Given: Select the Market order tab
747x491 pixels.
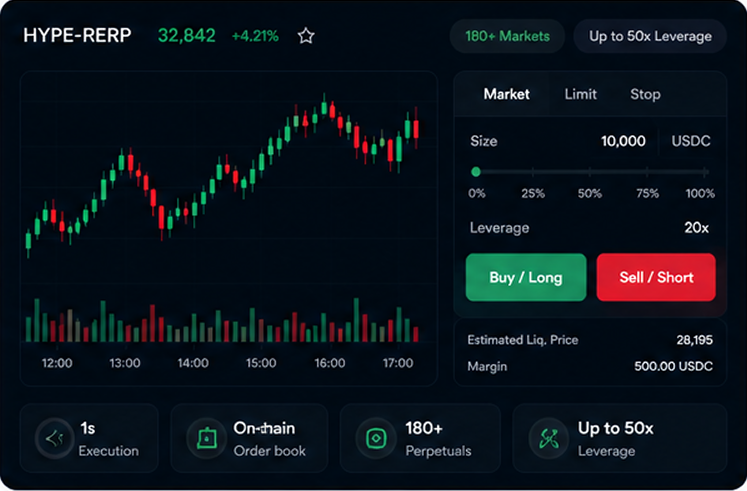Looking at the screenshot, I should click(506, 94).
